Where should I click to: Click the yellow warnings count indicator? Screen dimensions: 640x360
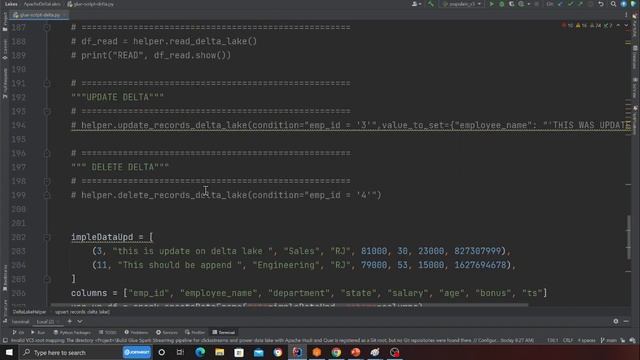(581, 25)
